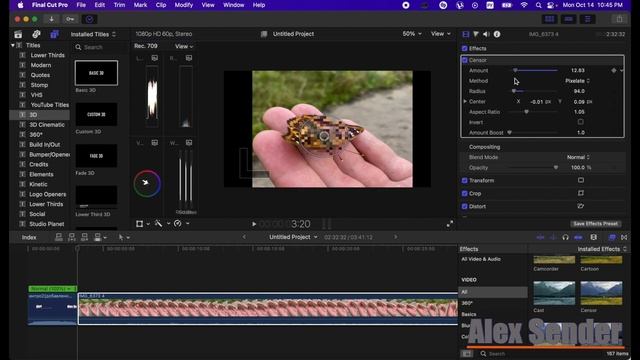Select the 360° effects category
640x360 pixels.
point(467,303)
